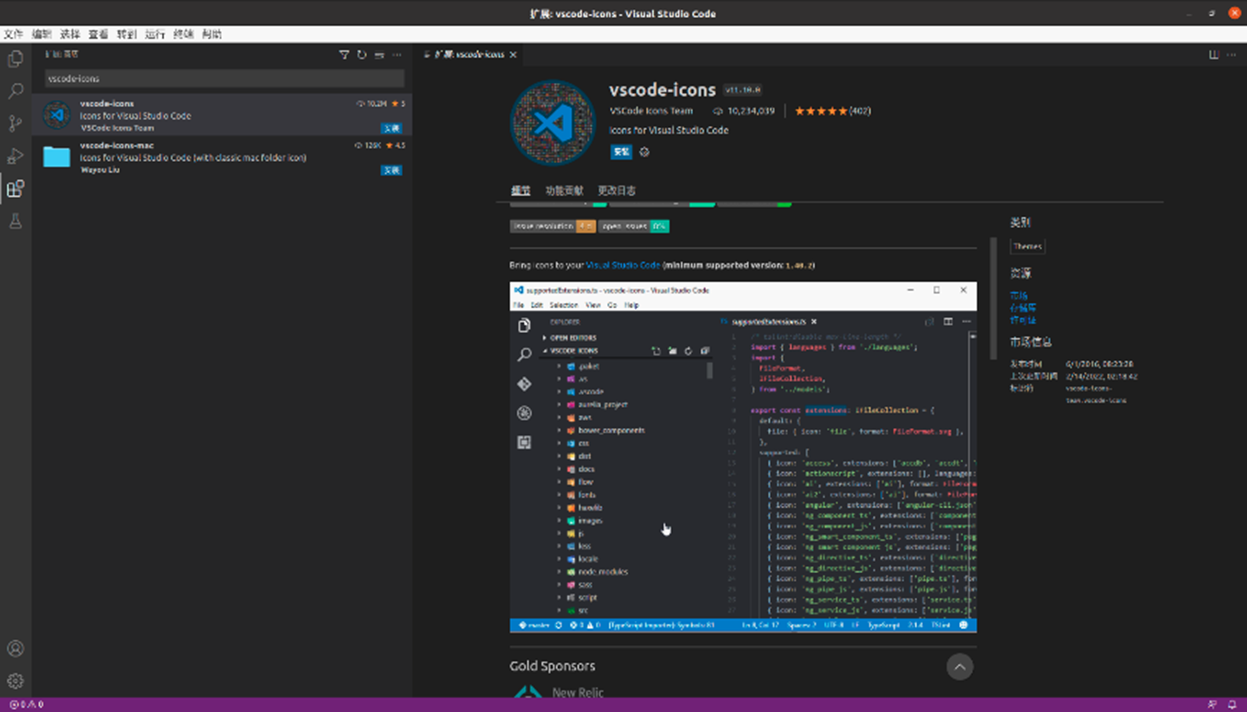Refresh the extensions list
The width and height of the screenshot is (1247, 712).
[x=361, y=55]
